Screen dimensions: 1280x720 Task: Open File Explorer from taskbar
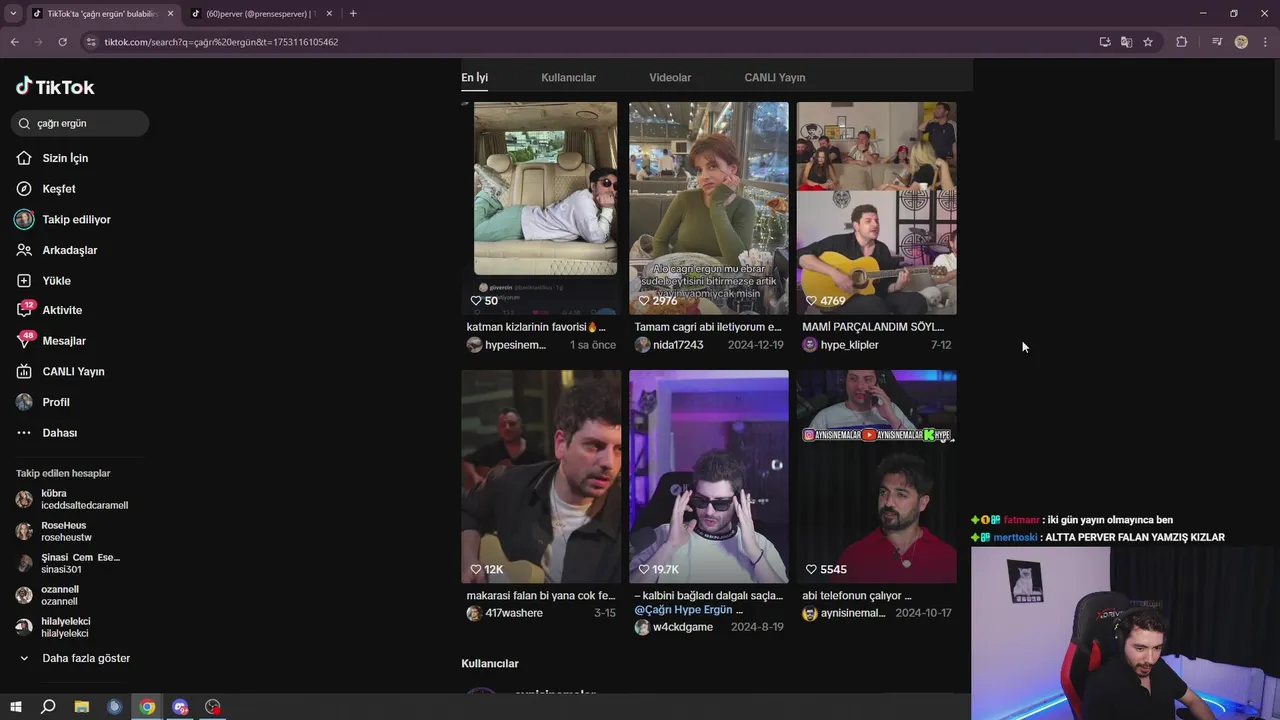(x=82, y=707)
